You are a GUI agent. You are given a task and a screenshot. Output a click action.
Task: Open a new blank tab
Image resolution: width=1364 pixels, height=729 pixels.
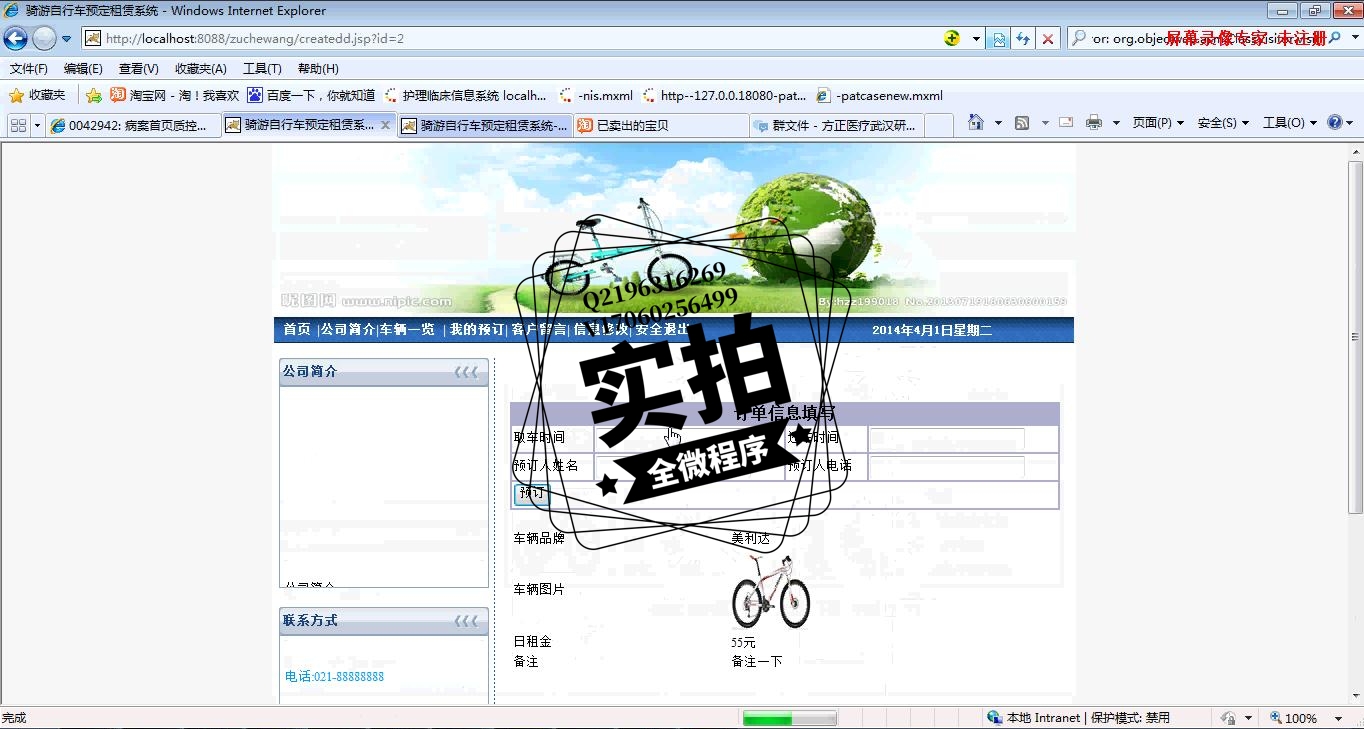tap(939, 125)
